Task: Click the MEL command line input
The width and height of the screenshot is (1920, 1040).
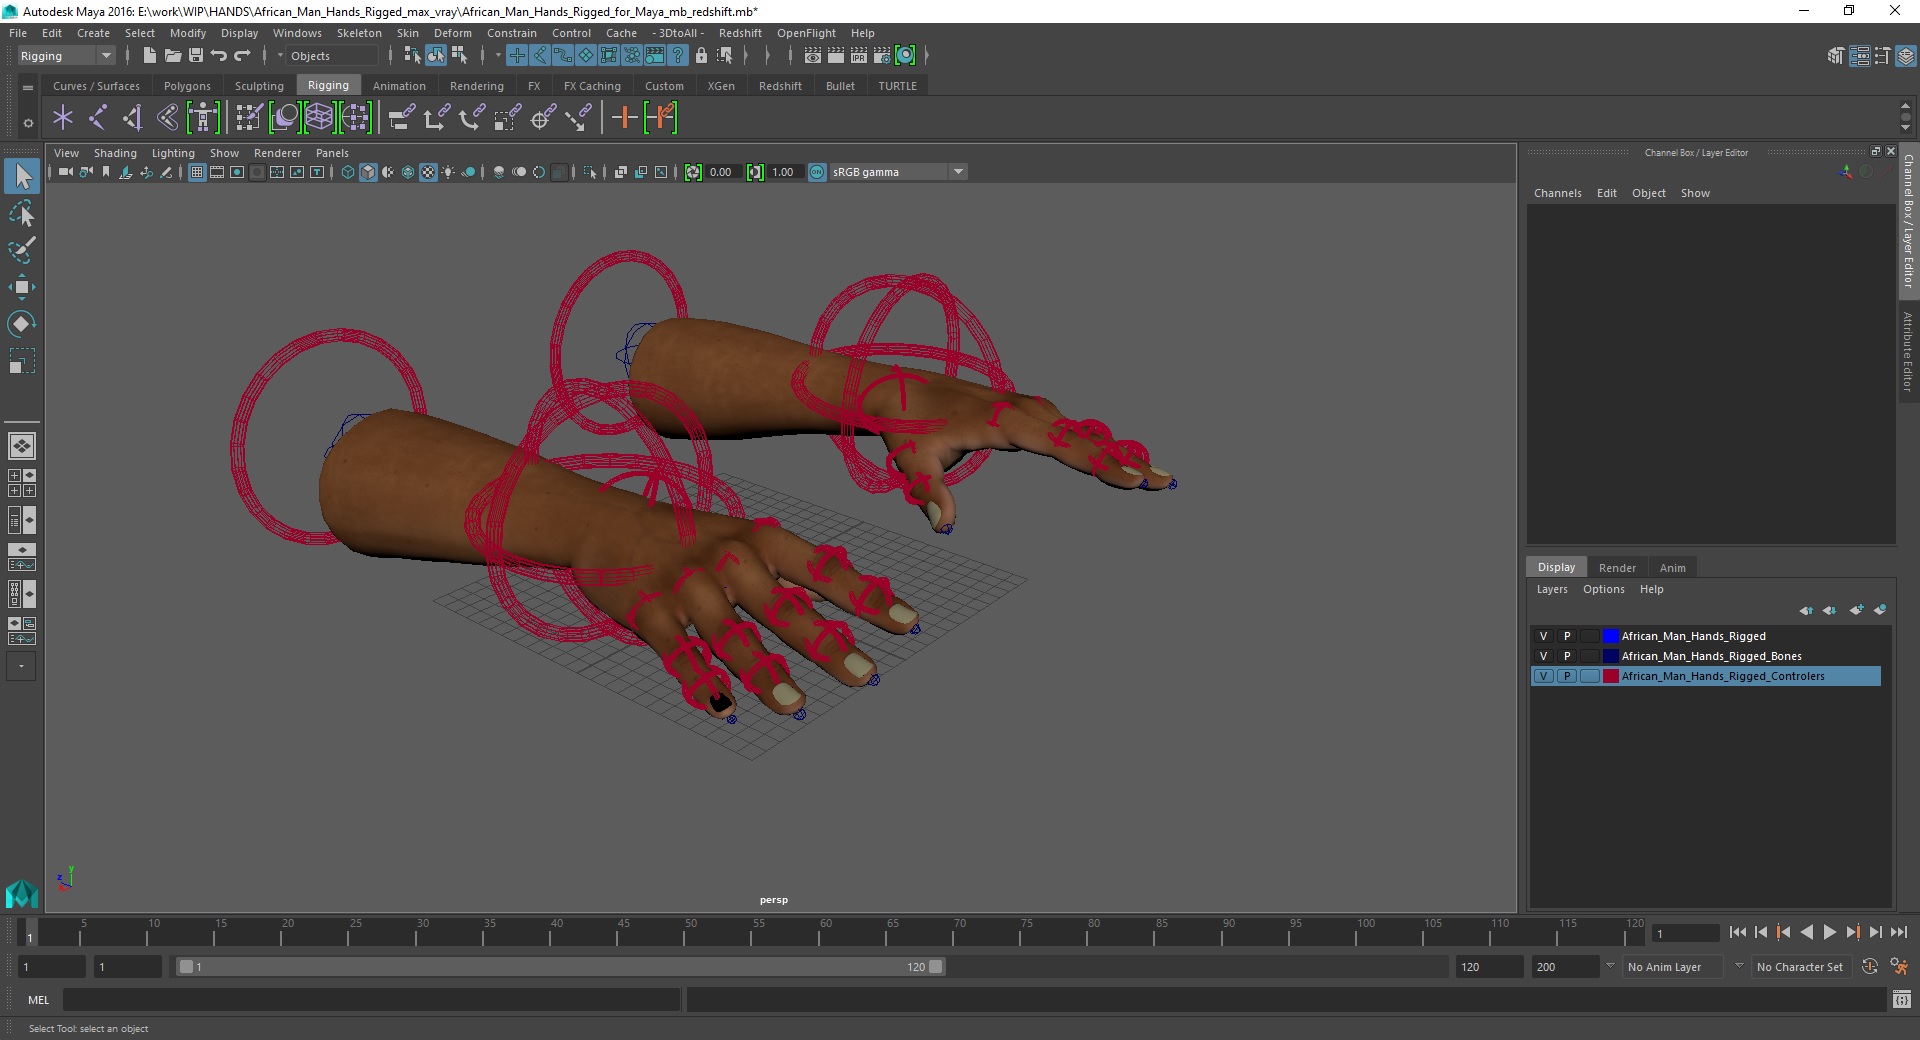Action: tap(371, 999)
